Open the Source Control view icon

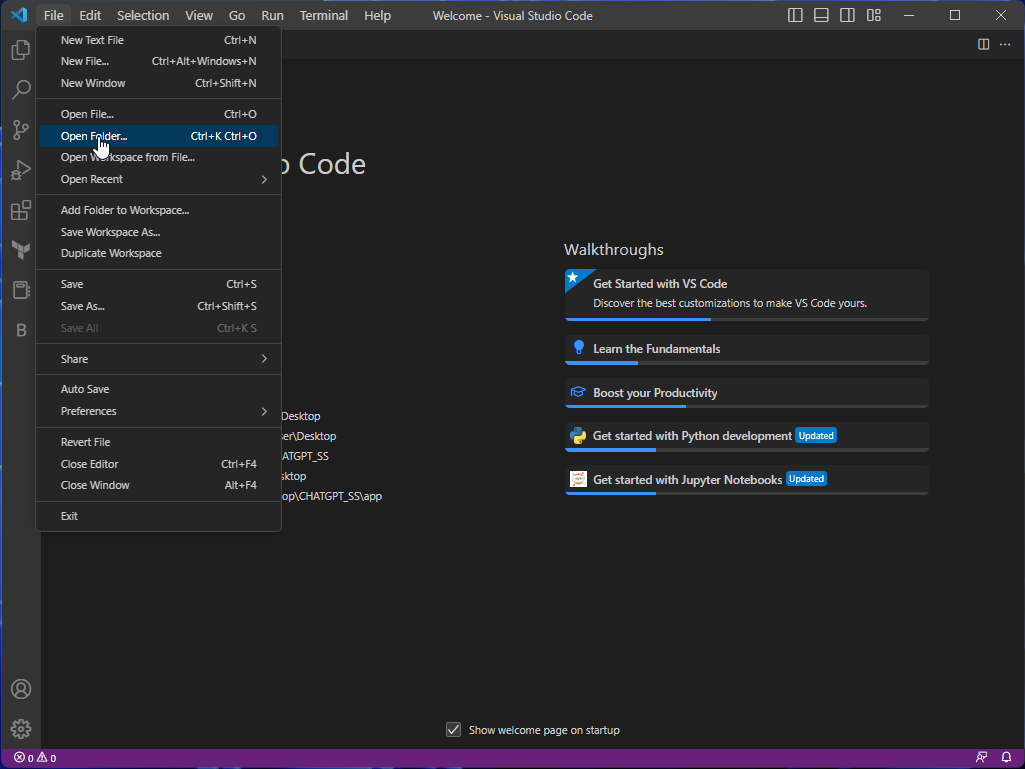tap(21, 129)
